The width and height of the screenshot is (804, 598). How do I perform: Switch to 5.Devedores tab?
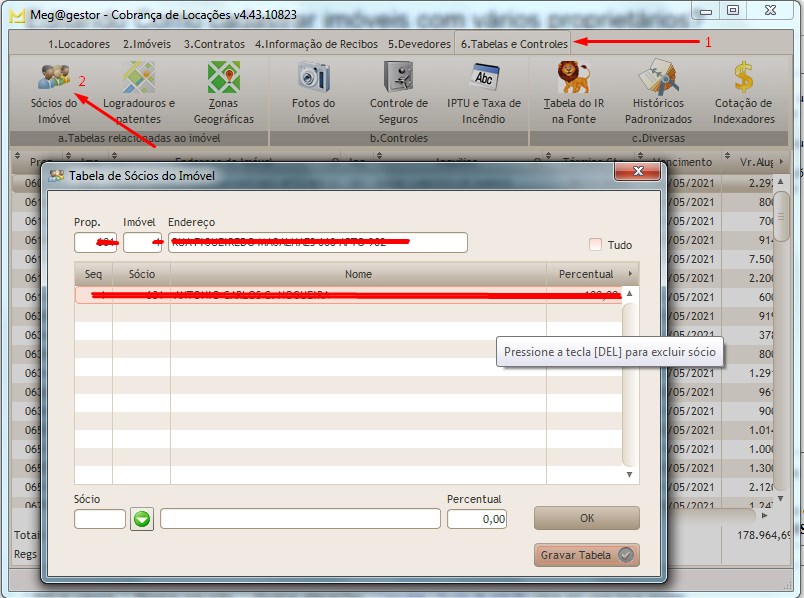point(419,44)
